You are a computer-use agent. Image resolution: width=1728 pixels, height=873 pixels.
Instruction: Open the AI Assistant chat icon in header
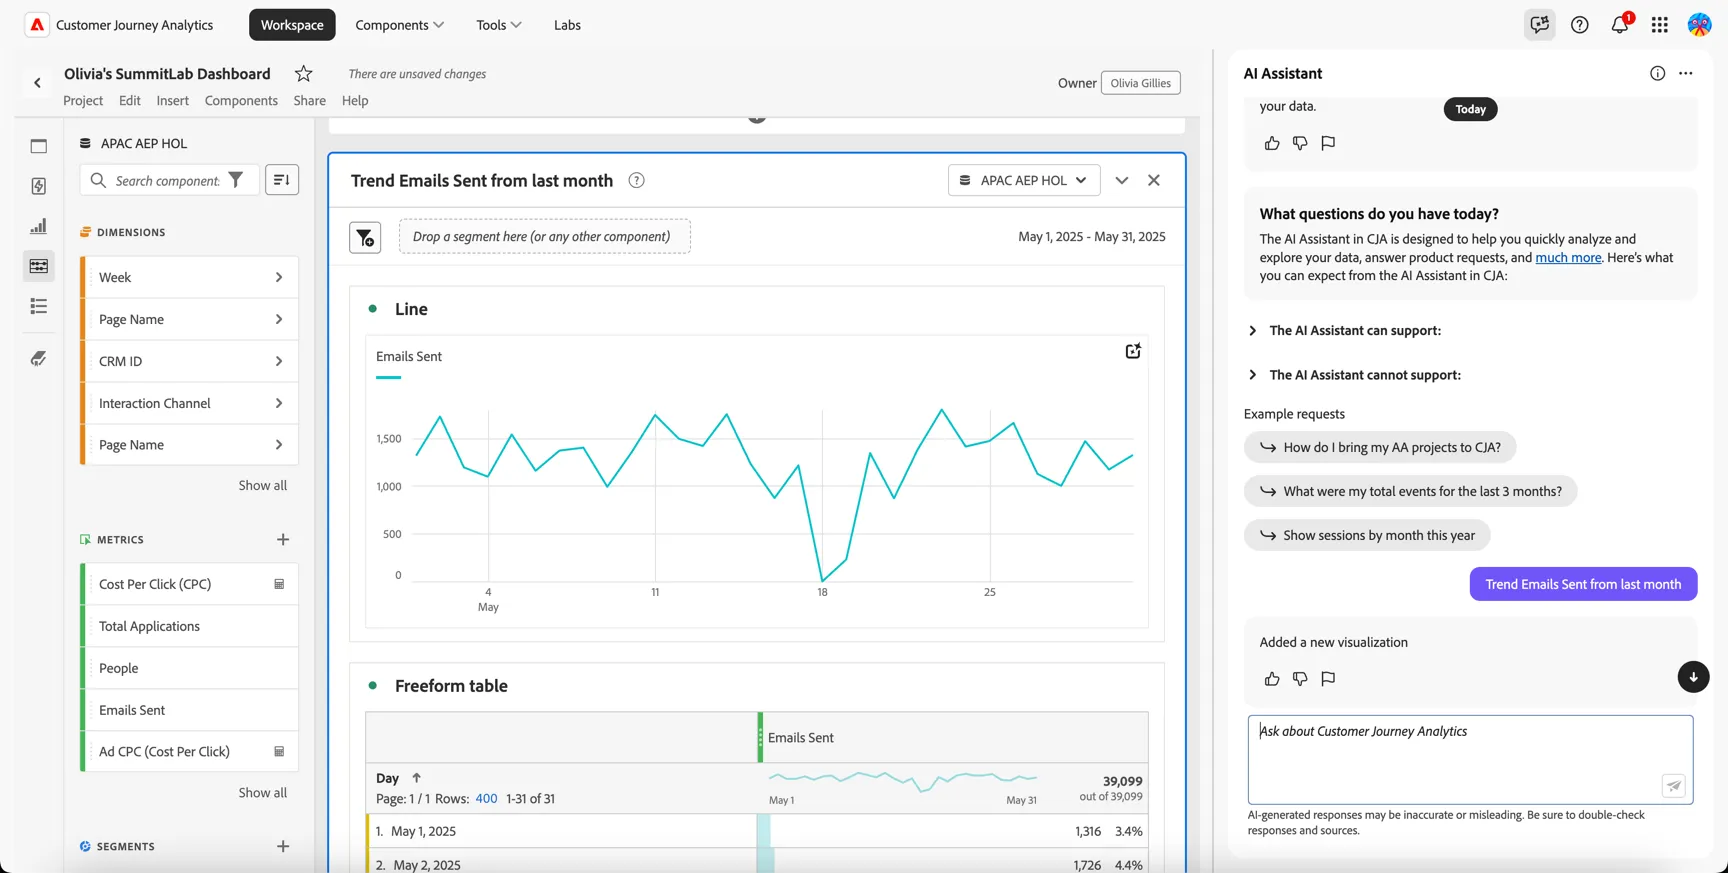[1539, 25]
